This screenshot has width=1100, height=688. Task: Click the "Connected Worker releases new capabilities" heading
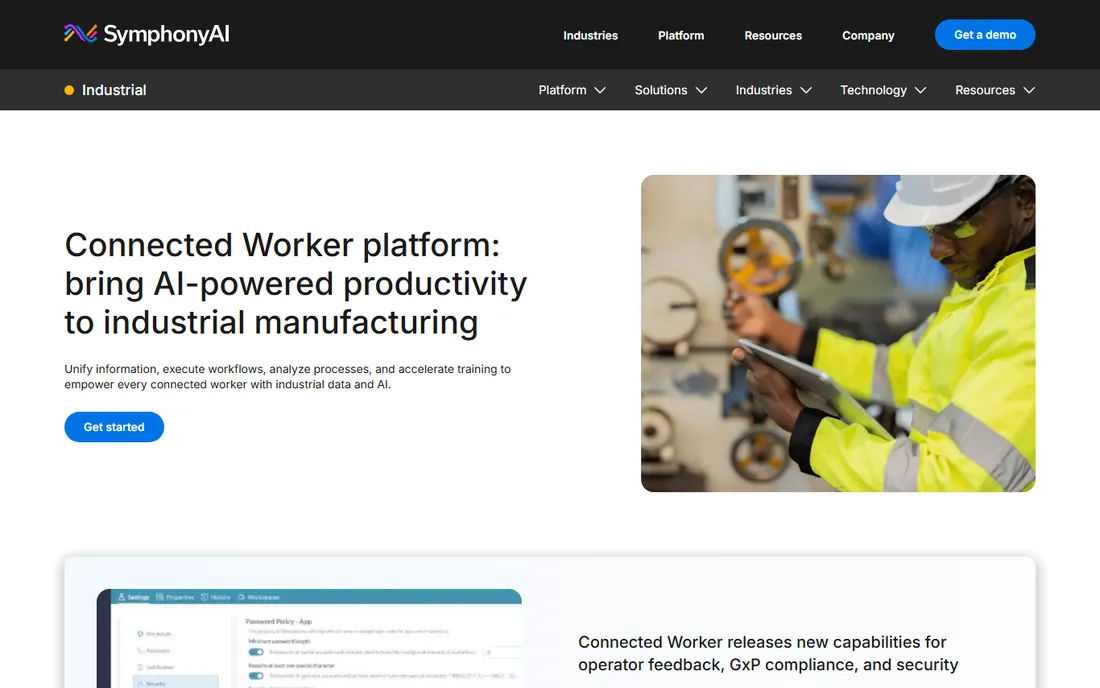tap(768, 653)
